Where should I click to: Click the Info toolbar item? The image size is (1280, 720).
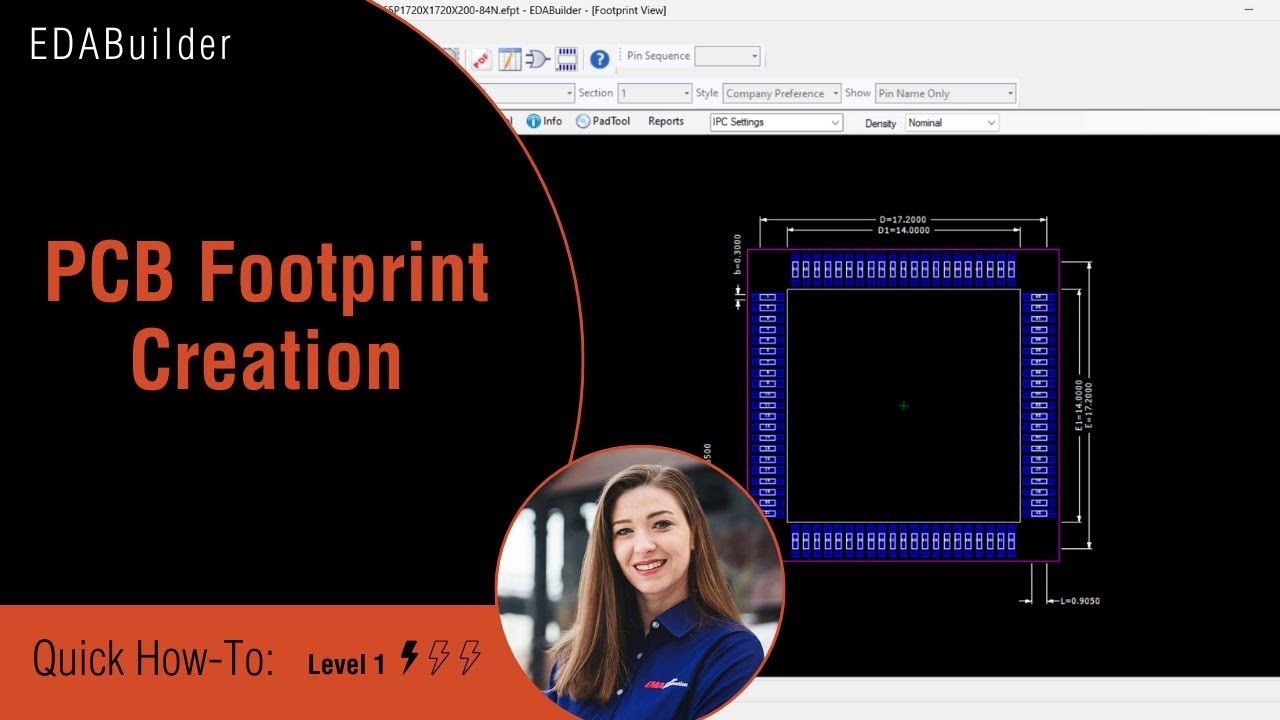[x=544, y=121]
